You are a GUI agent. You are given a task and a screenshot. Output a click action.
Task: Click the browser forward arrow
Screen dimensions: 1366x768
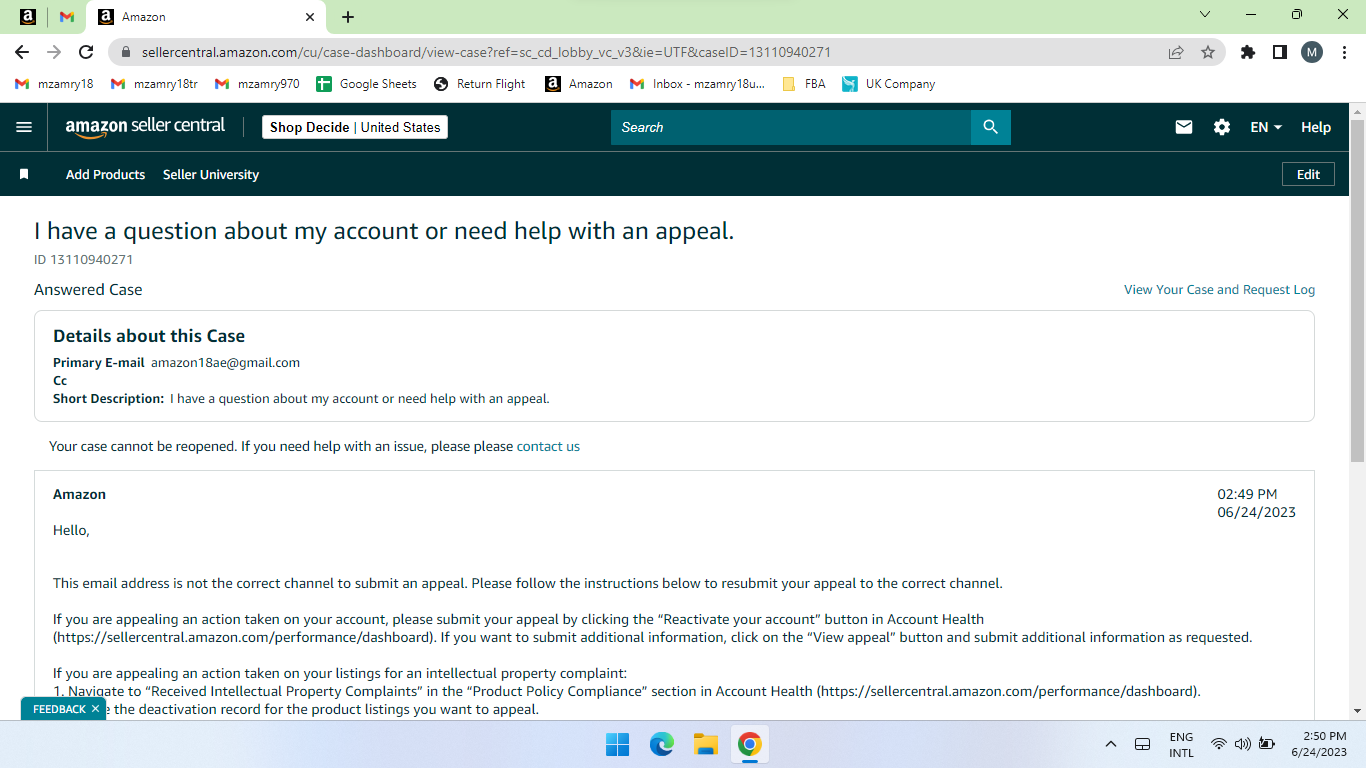pos(54,52)
